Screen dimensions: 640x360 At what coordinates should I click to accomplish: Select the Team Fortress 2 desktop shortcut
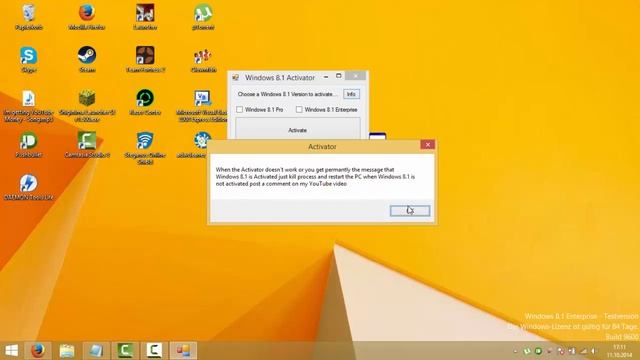click(145, 60)
